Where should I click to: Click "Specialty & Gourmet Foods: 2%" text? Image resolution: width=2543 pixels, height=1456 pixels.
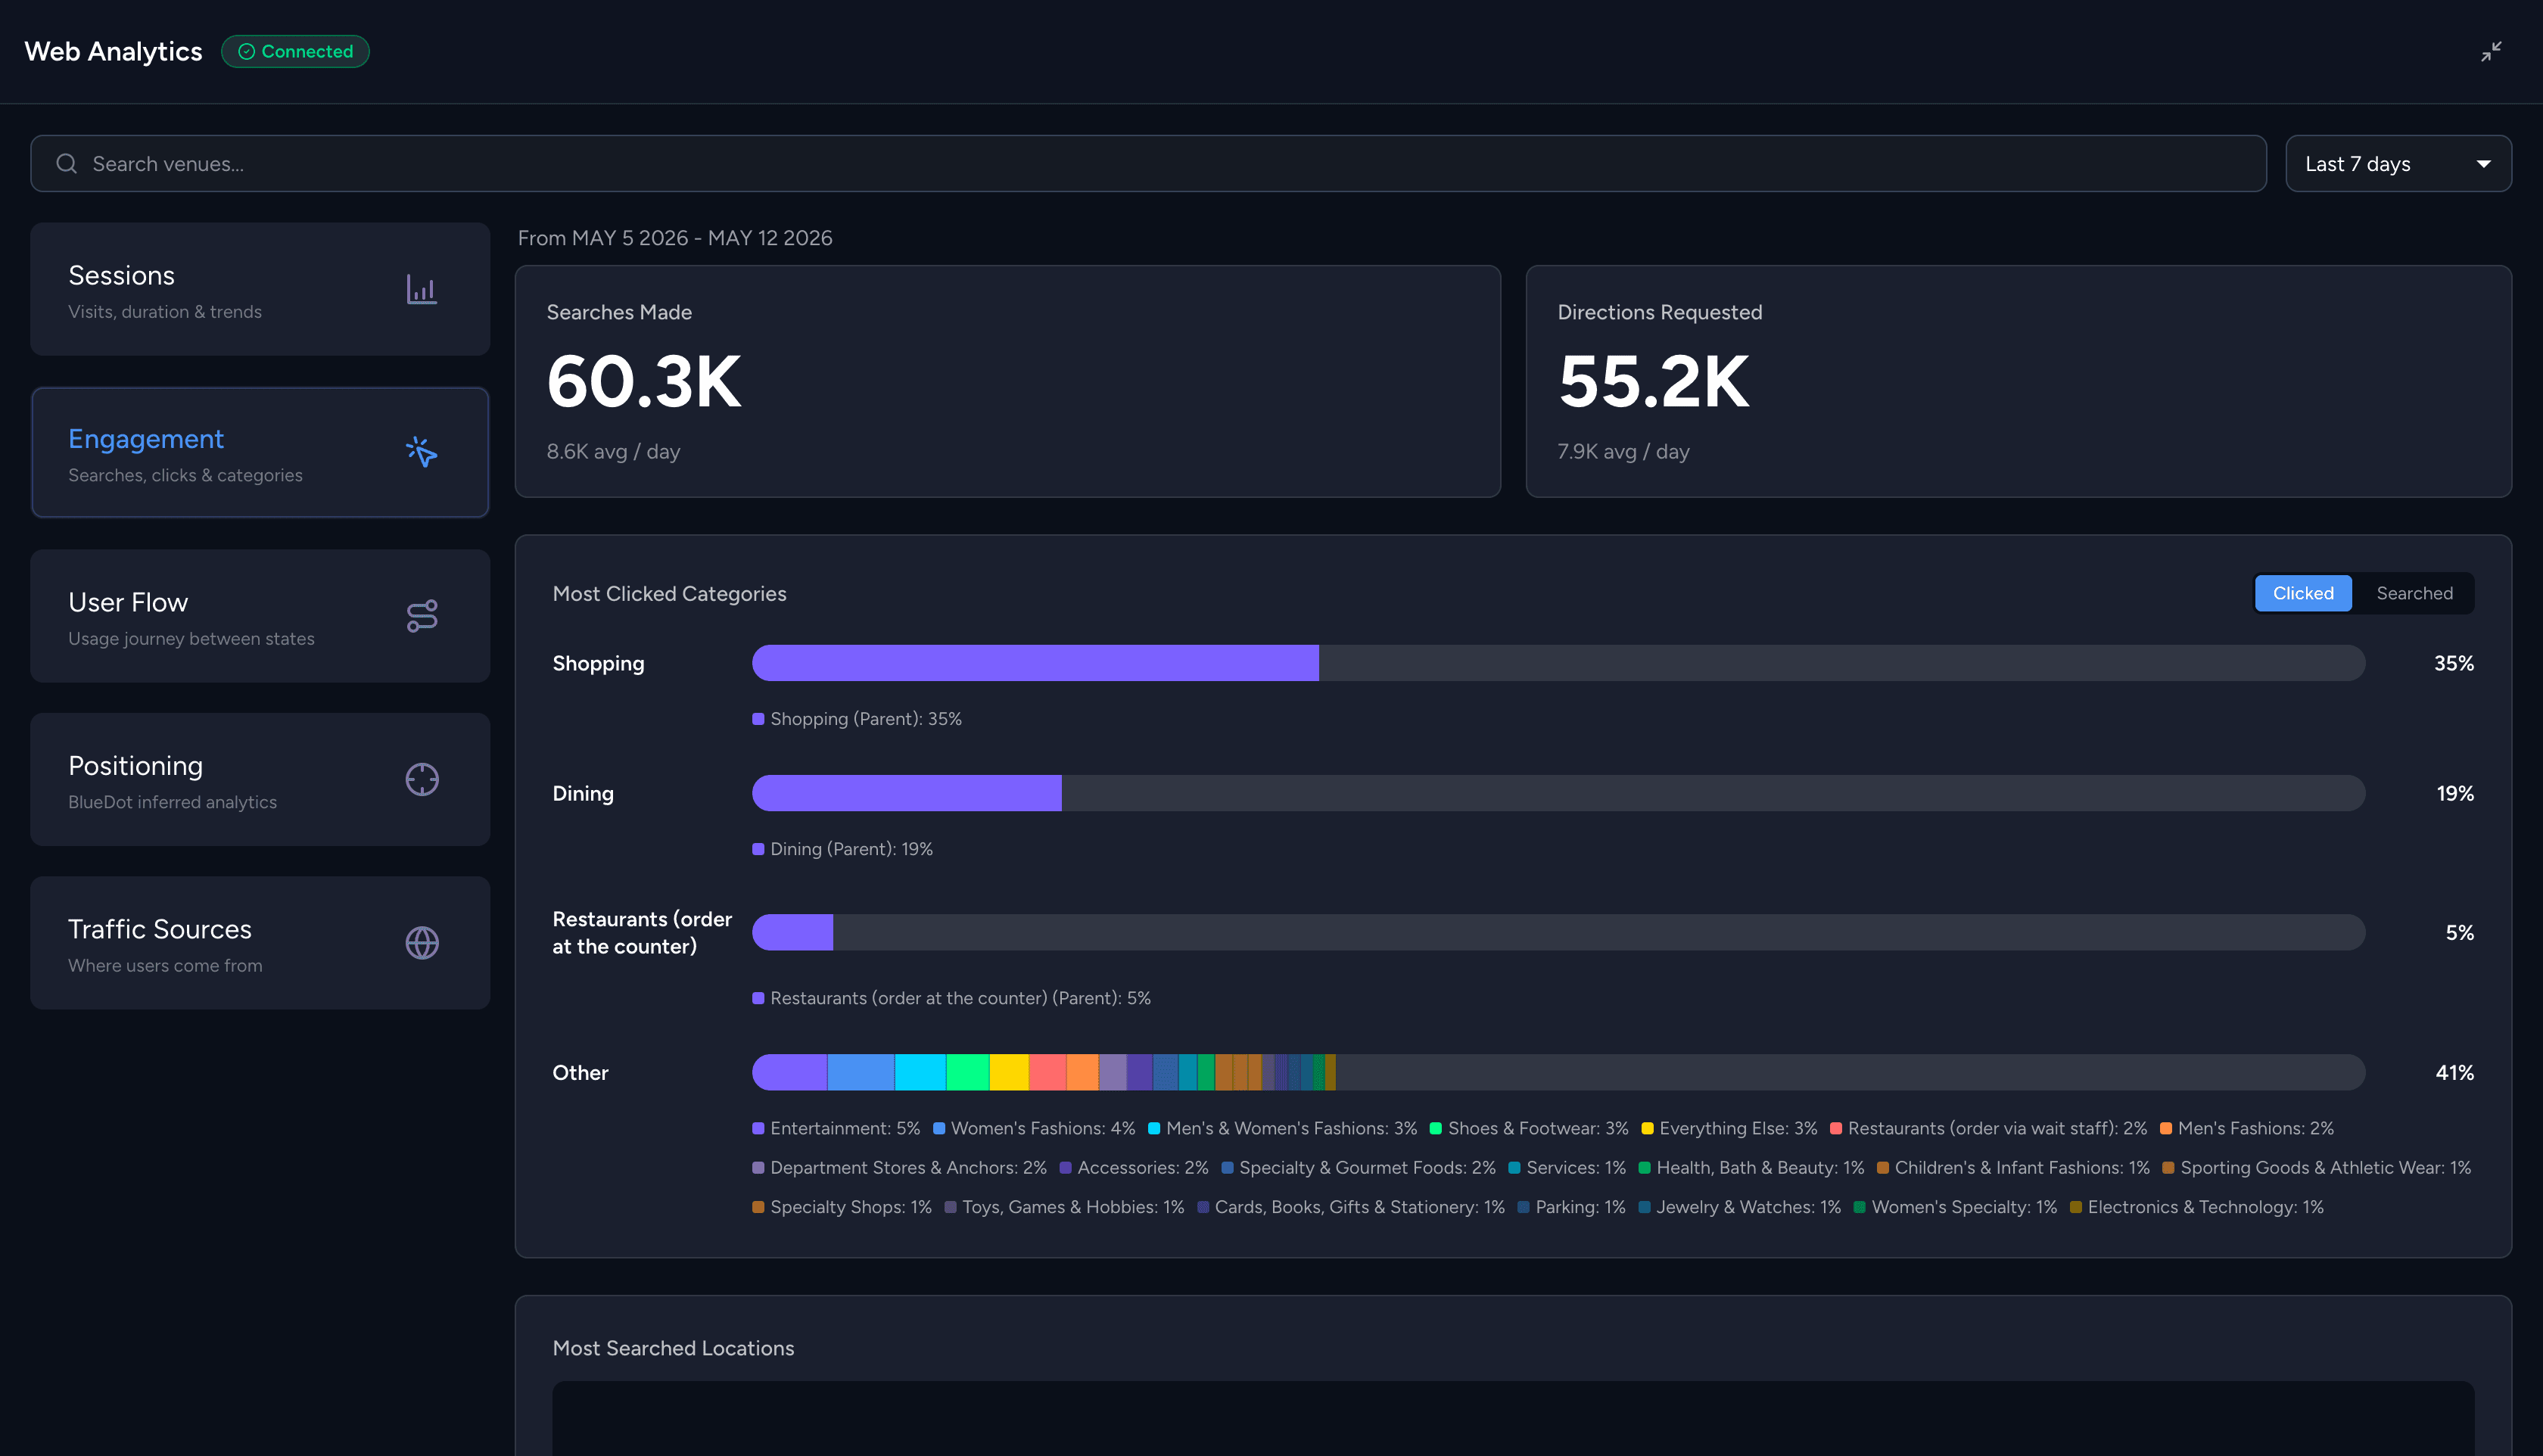click(1367, 1168)
